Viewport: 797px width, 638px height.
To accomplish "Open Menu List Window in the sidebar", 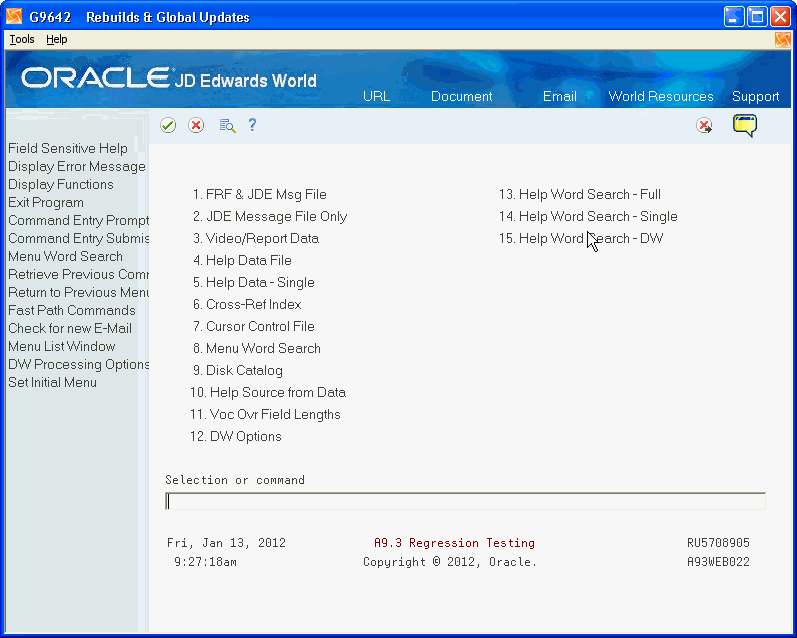I will coord(62,346).
